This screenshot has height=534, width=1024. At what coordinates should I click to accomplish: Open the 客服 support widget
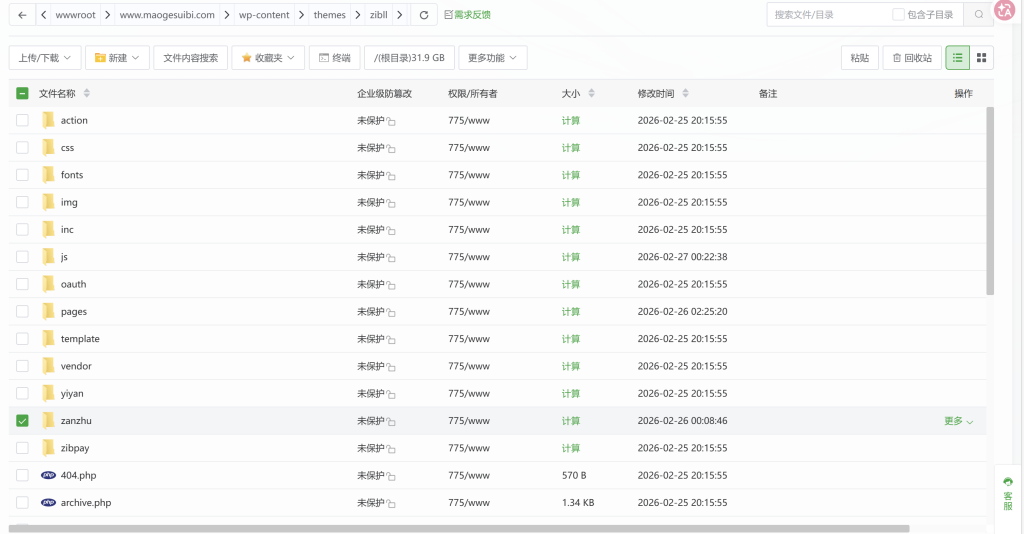click(x=1008, y=494)
